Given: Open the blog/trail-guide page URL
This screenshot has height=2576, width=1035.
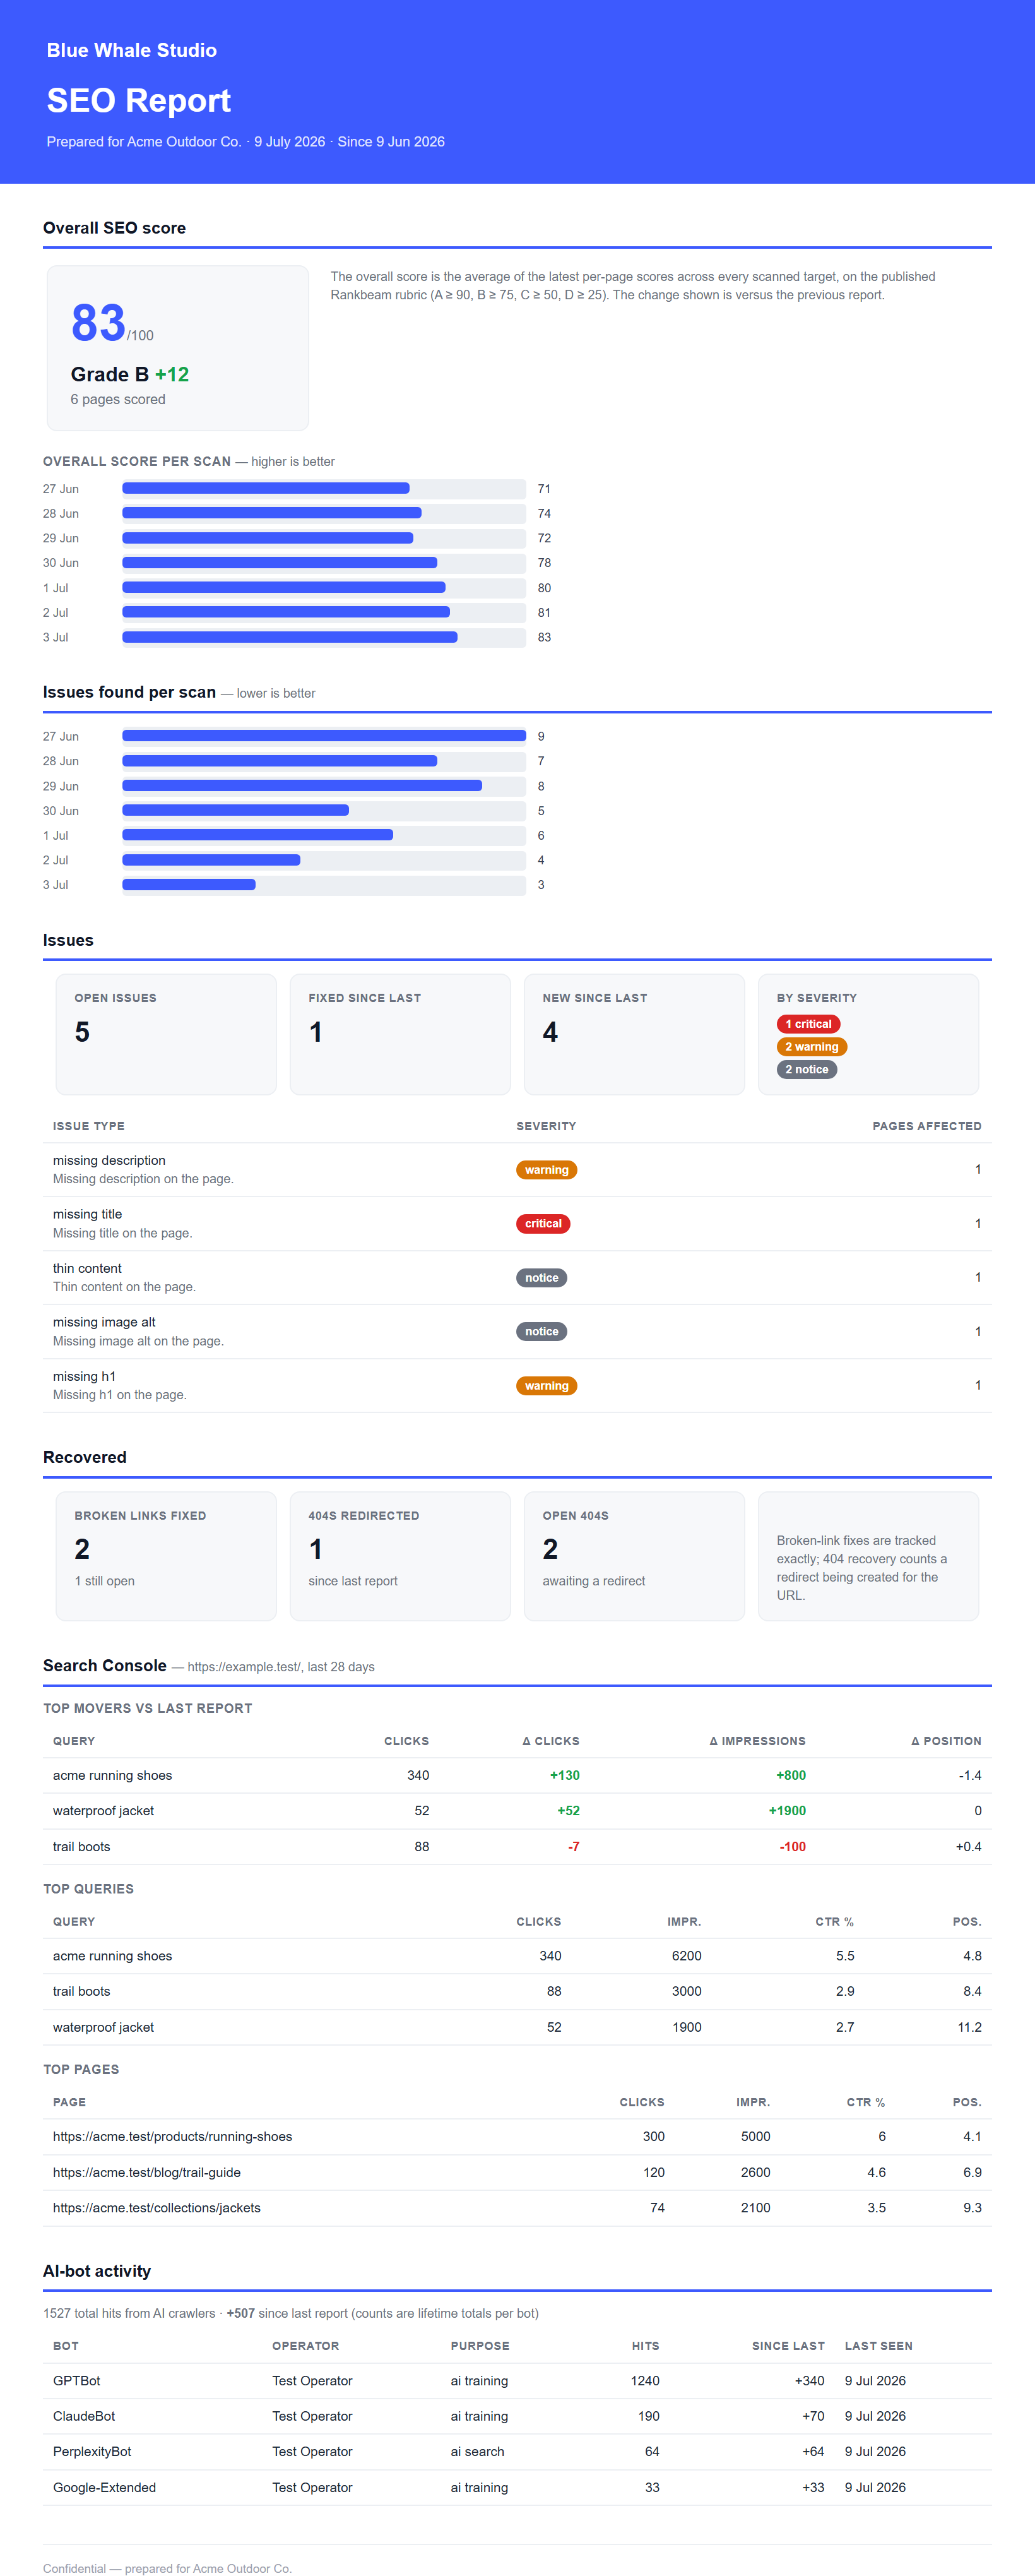Looking at the screenshot, I should (x=146, y=2172).
